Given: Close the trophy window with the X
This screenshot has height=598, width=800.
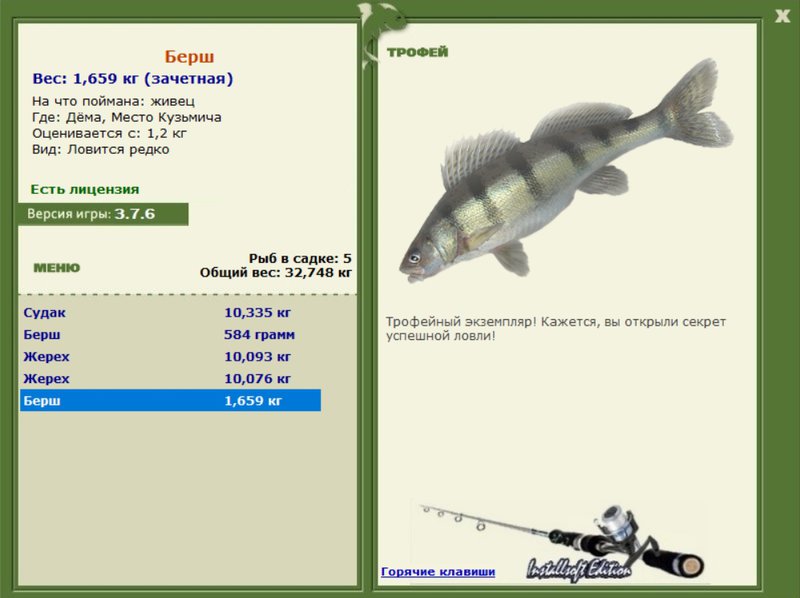Looking at the screenshot, I should point(782,15).
